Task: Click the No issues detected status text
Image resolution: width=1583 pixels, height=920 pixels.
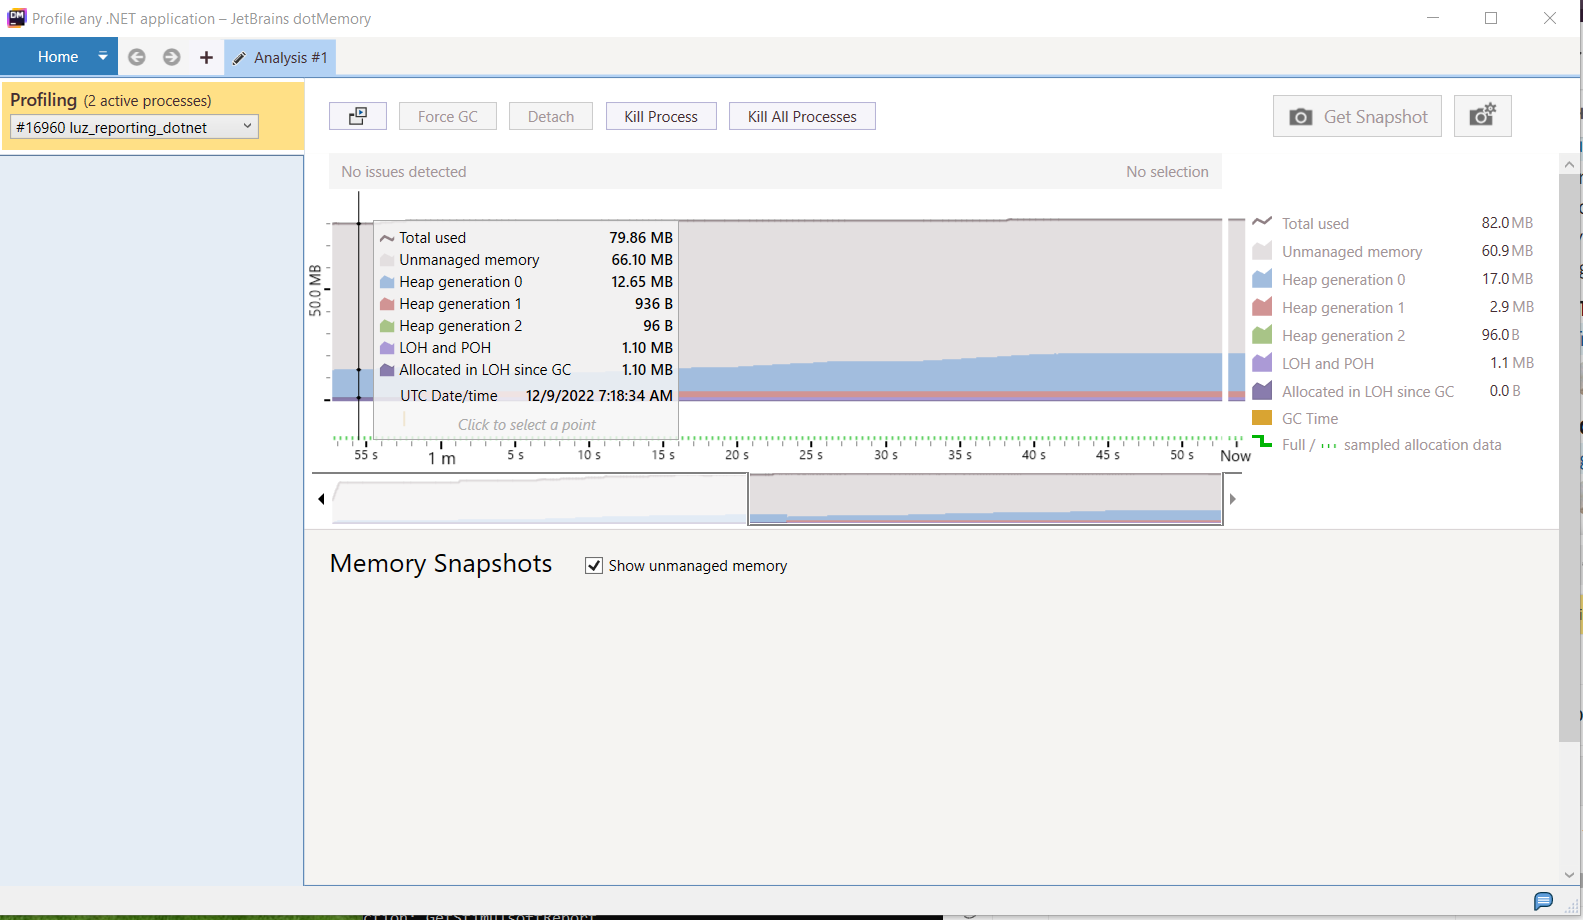Action: [404, 172]
